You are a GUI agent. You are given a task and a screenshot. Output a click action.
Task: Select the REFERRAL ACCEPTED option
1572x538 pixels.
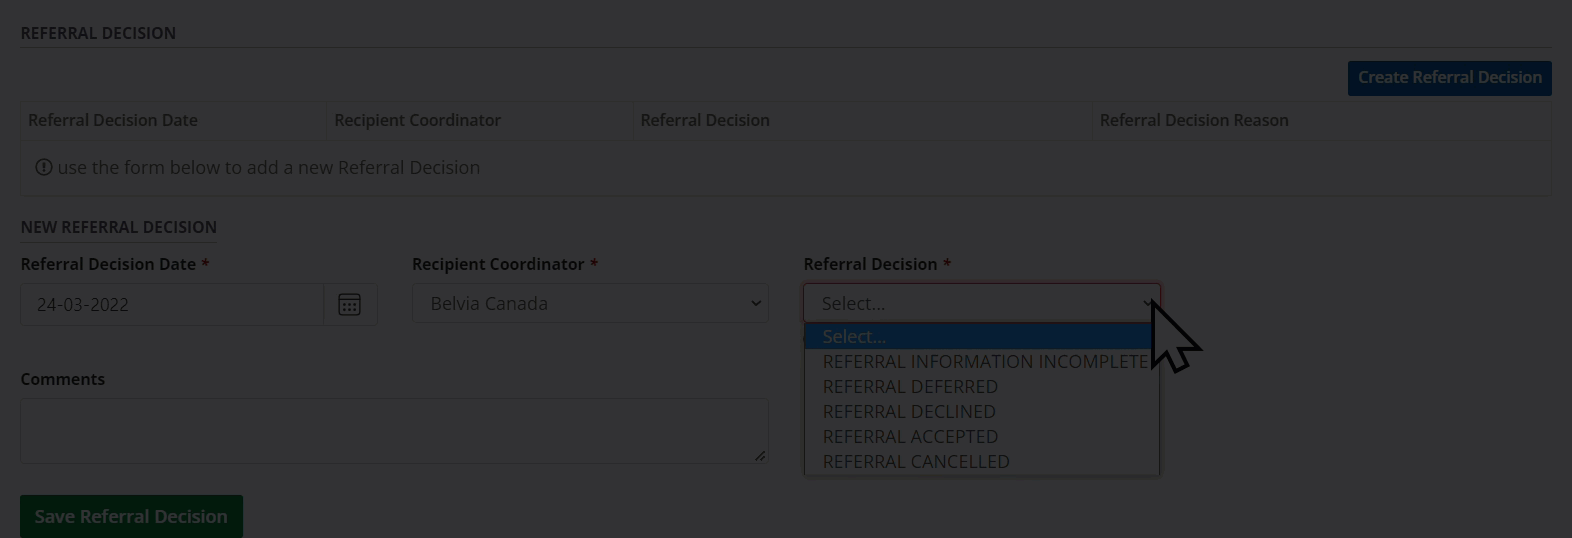pyautogui.click(x=910, y=437)
